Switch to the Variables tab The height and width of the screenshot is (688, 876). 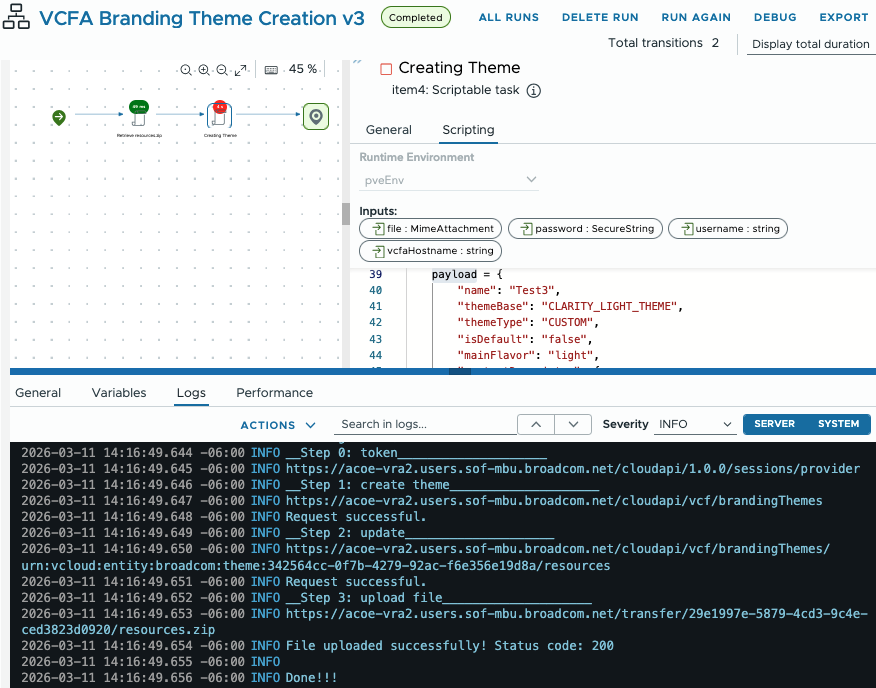119,393
